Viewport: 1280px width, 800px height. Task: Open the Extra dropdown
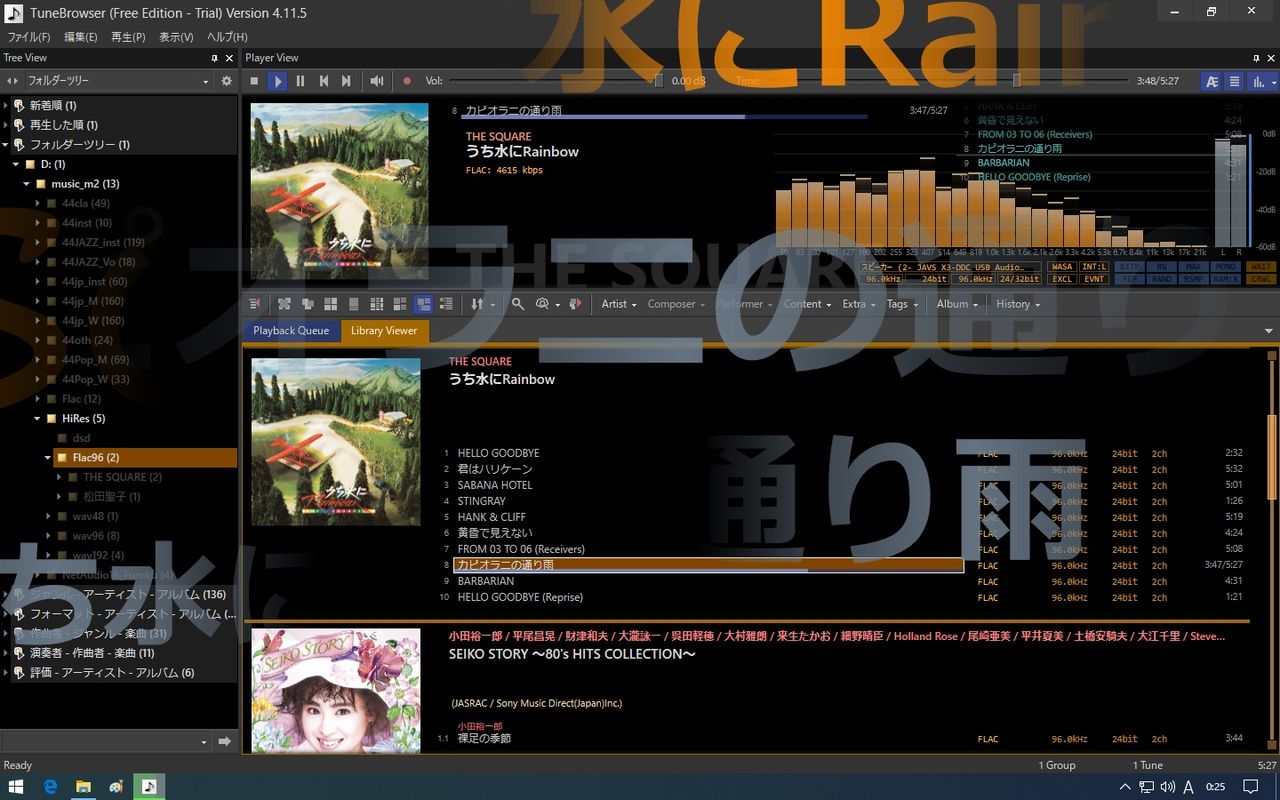click(859, 304)
